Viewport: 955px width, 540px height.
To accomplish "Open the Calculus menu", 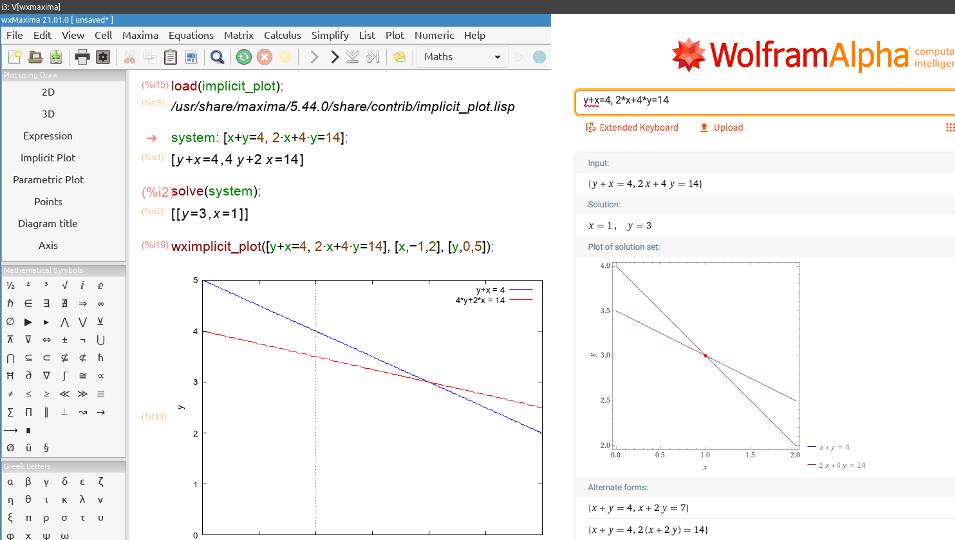I will coord(283,35).
